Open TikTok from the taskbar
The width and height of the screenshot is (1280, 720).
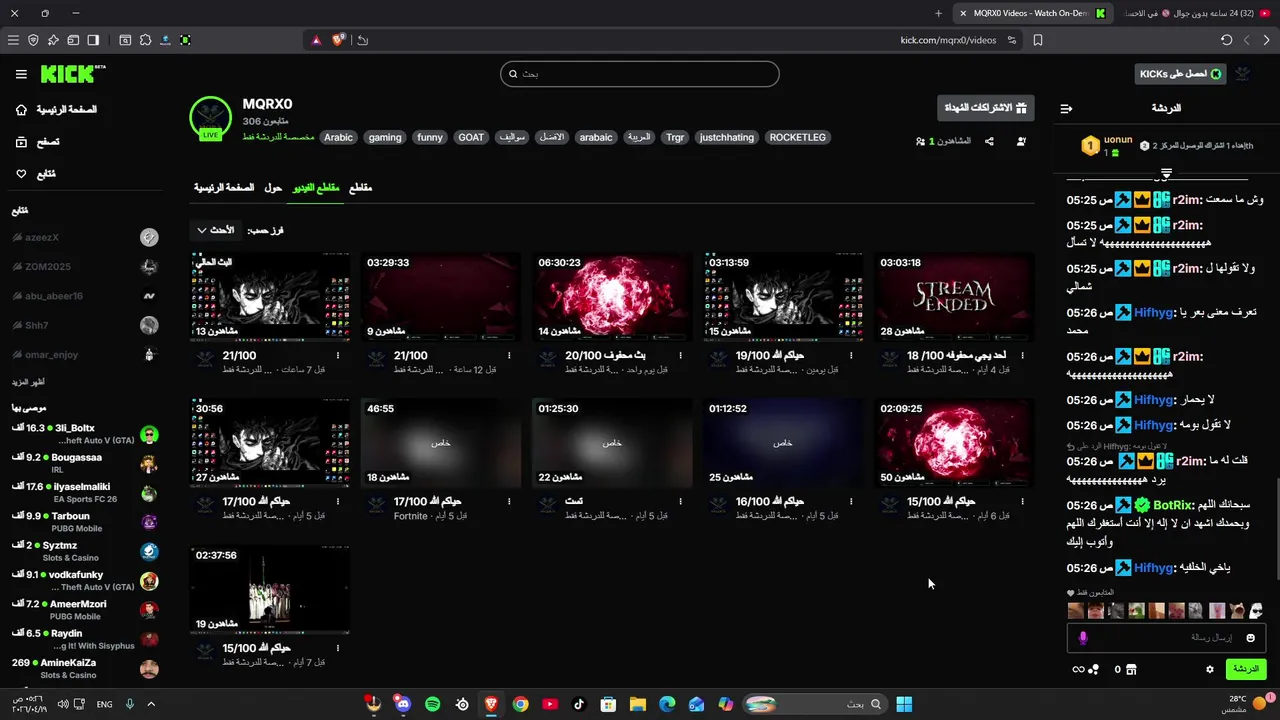coord(579,704)
